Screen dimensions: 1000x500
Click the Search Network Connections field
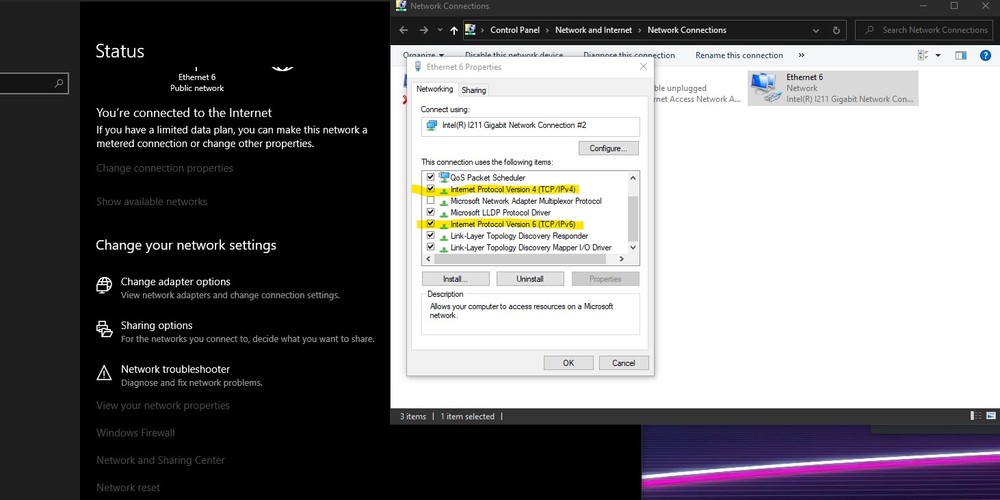[925, 30]
